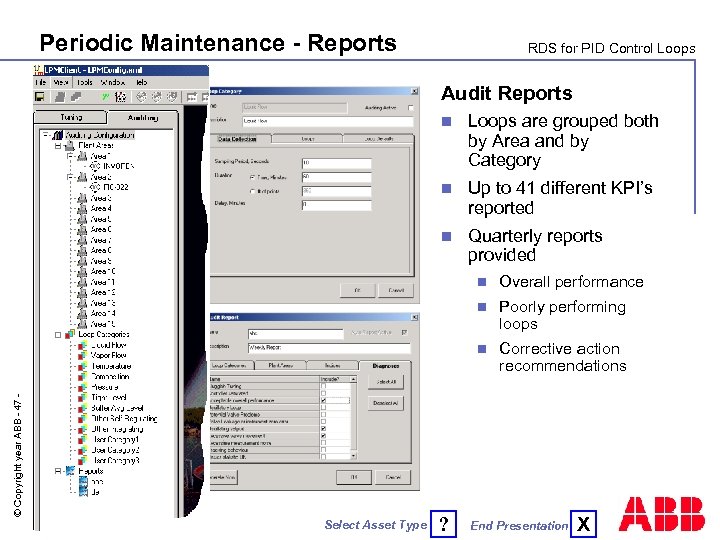Click the last round grey toolbar icon
This screenshot has width=720, height=540.
172,97
